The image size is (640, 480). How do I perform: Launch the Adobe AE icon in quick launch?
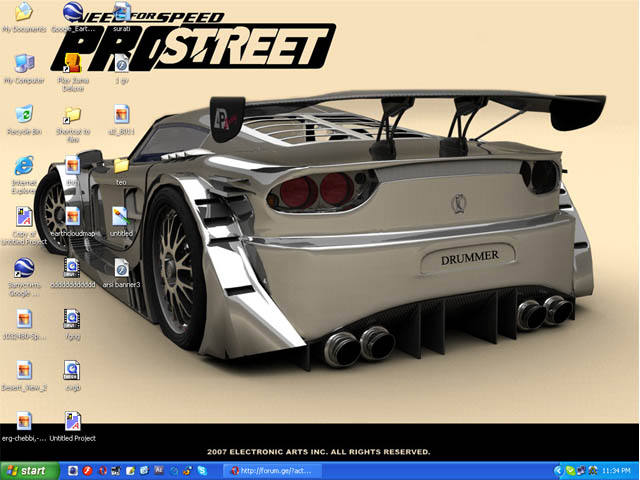(x=159, y=470)
